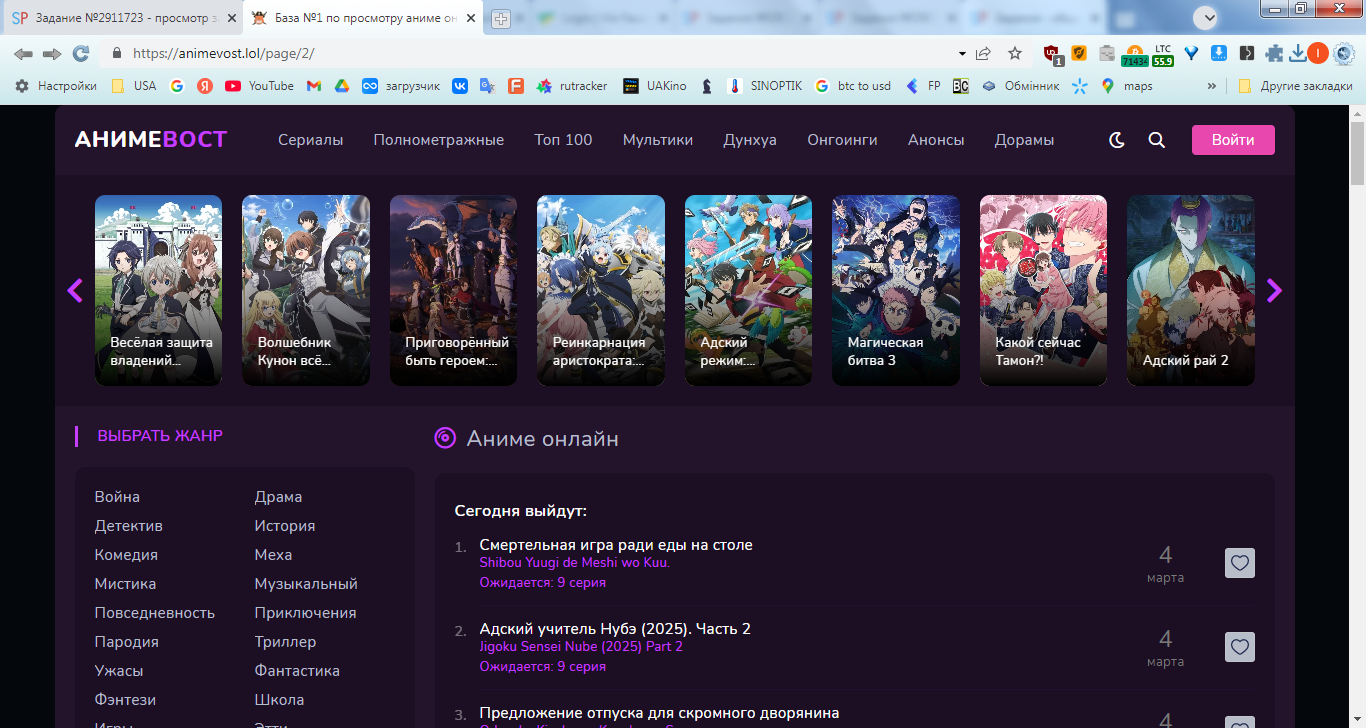1366x728 pixels.
Task: Open the SINOPTIK weather bookmark
Action: click(765, 86)
